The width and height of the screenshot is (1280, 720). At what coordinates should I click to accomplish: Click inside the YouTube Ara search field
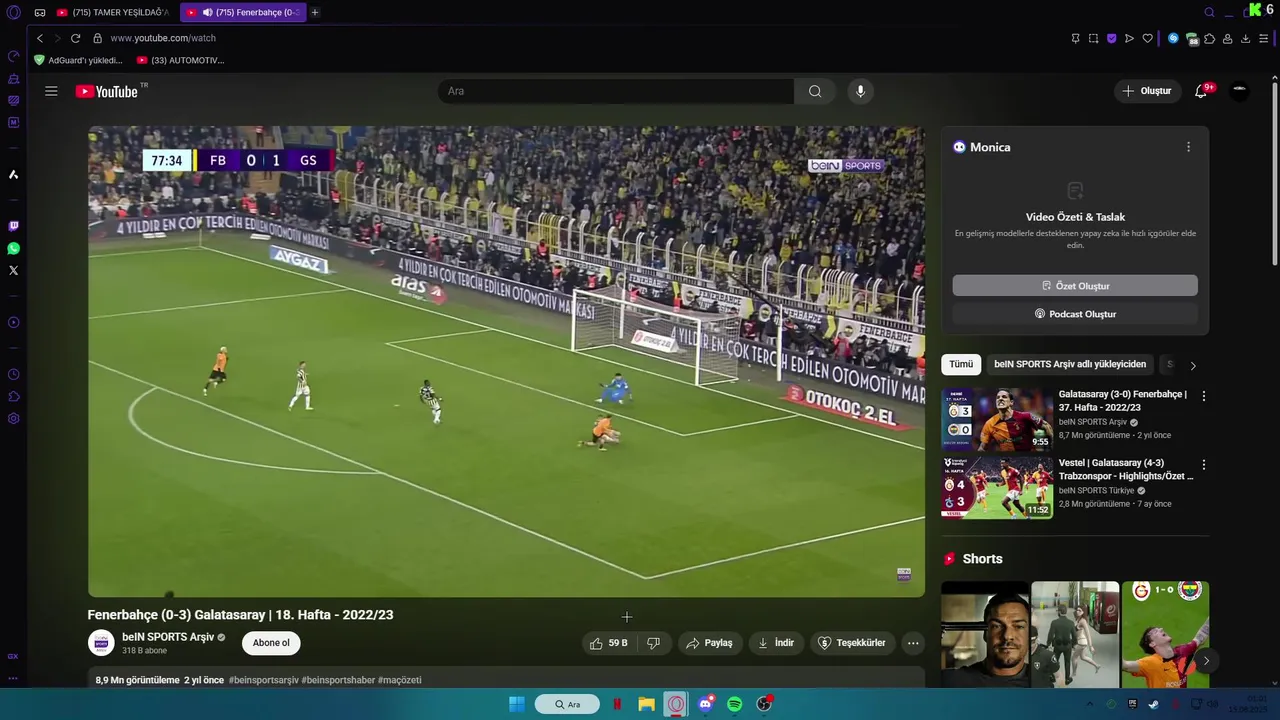[616, 91]
